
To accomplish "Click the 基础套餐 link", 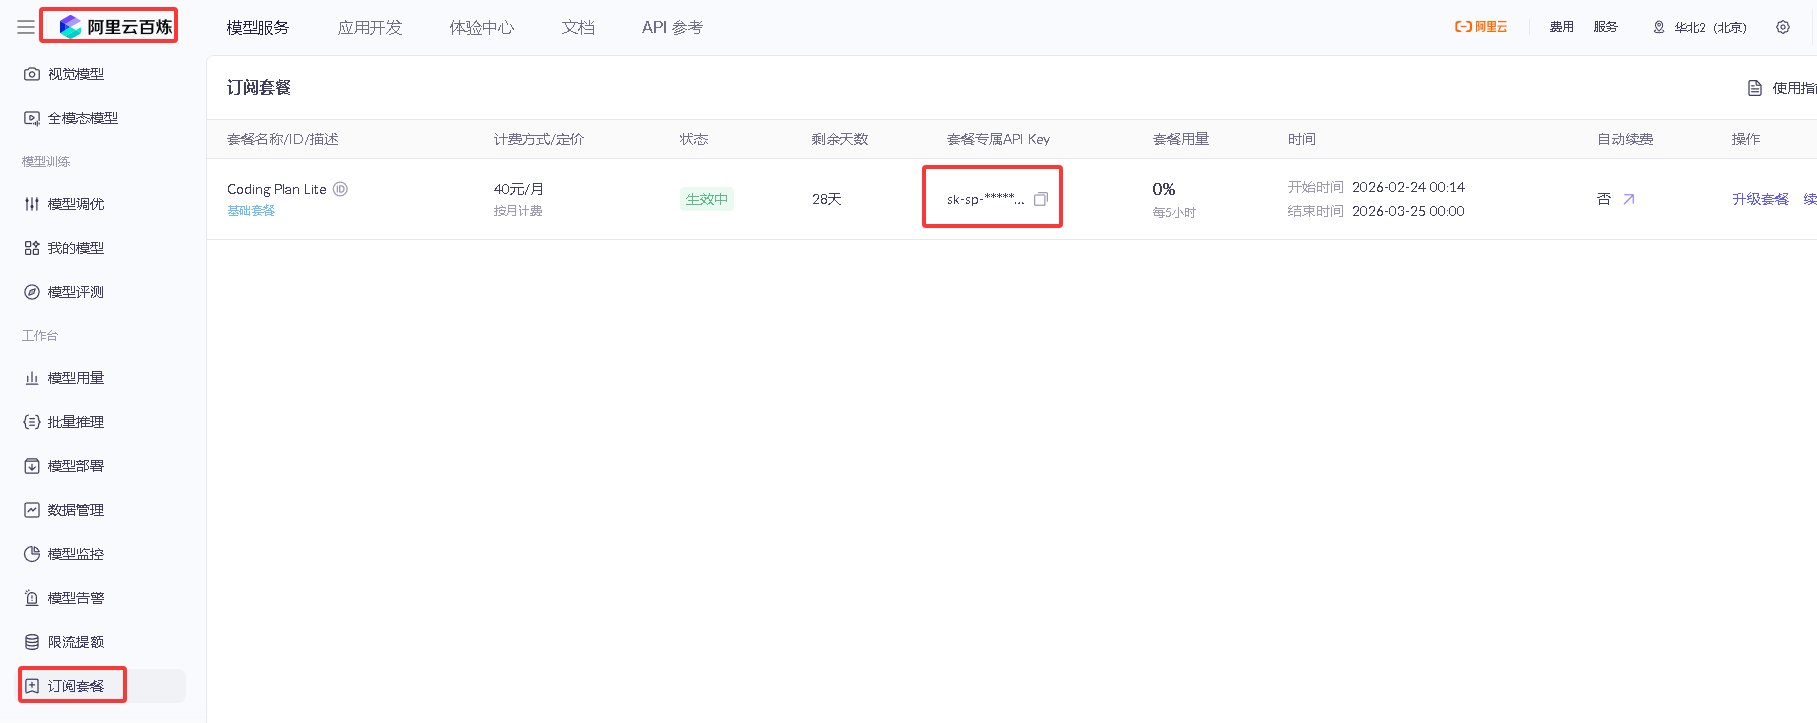I will pos(251,210).
